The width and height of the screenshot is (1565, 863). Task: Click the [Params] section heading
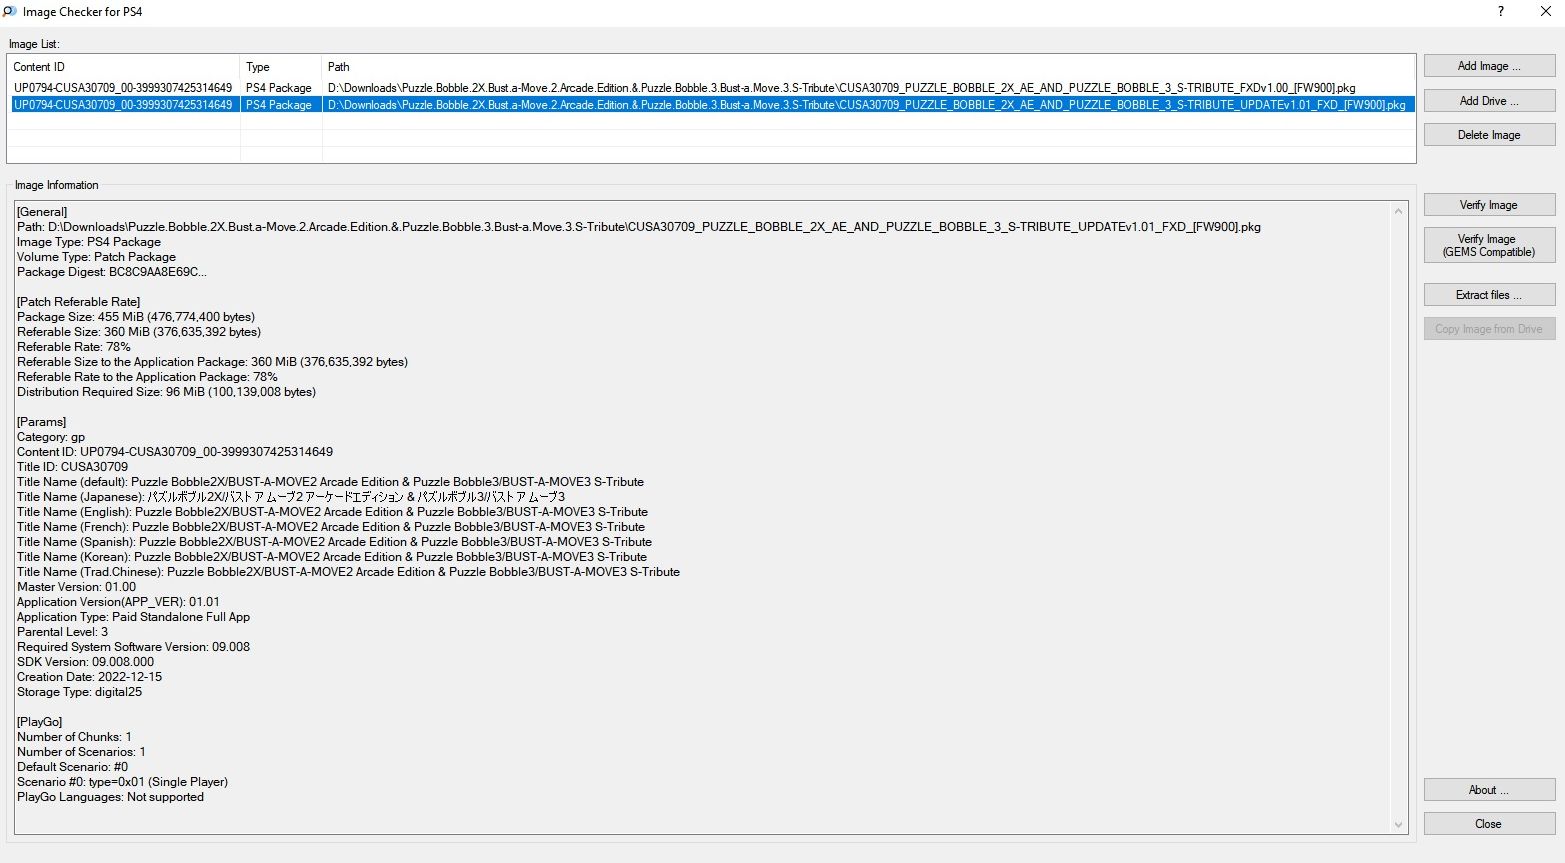click(x=41, y=422)
